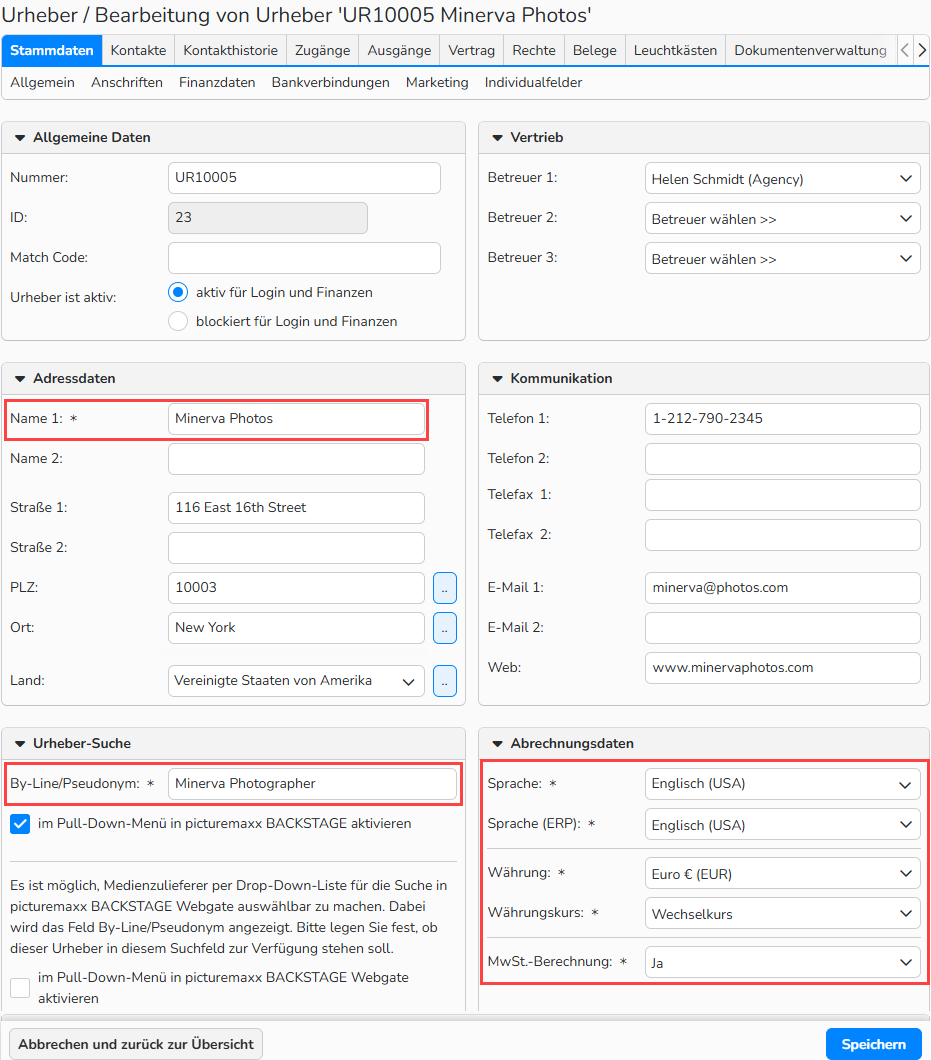Focus the Name 1 input field
Image resolution: width=931 pixels, height=1060 pixels.
[296, 418]
